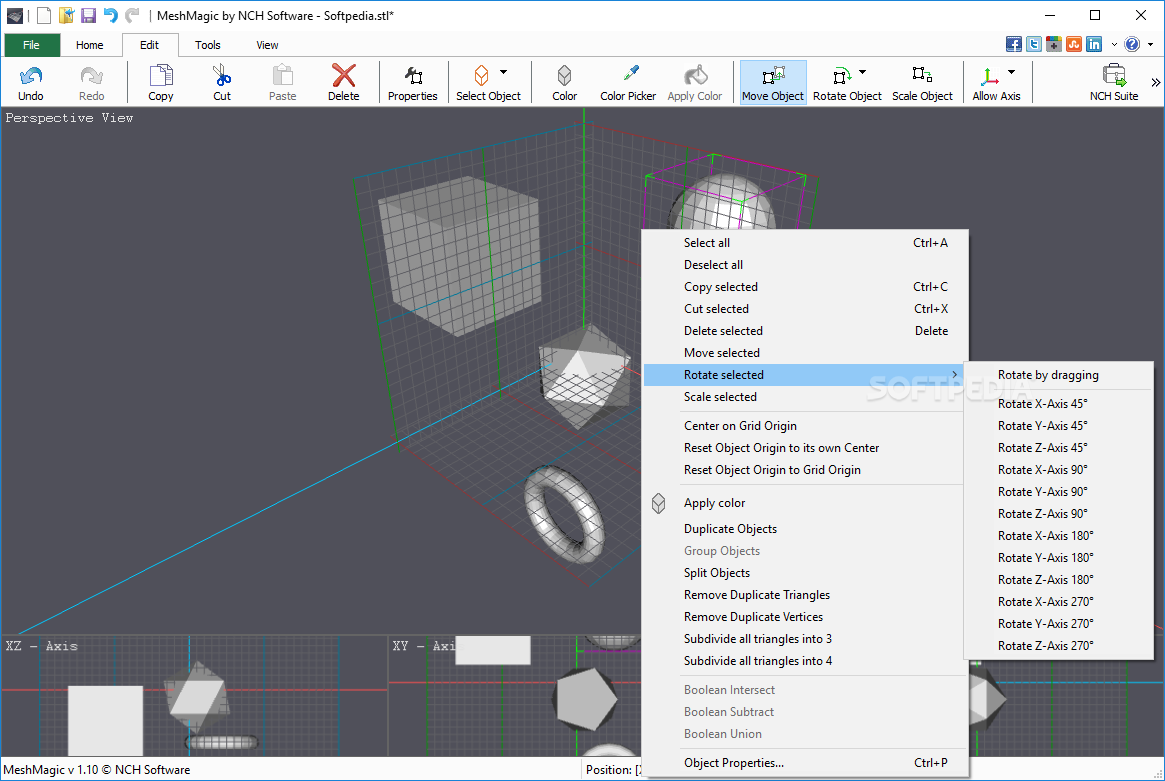Select Reset Object Origin to Grid Origin

coord(805,470)
